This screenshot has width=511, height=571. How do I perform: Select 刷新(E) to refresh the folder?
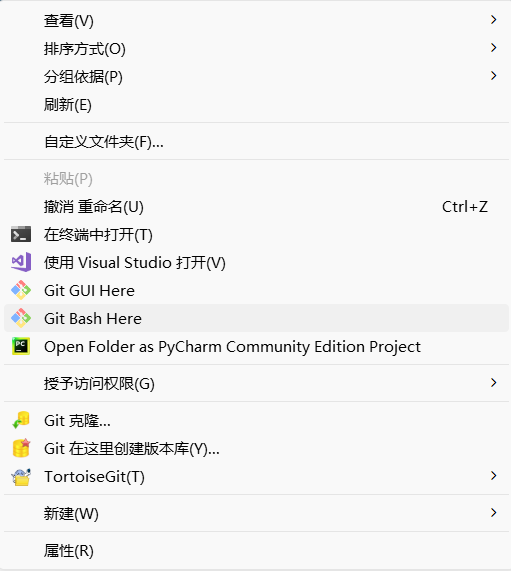256,105
